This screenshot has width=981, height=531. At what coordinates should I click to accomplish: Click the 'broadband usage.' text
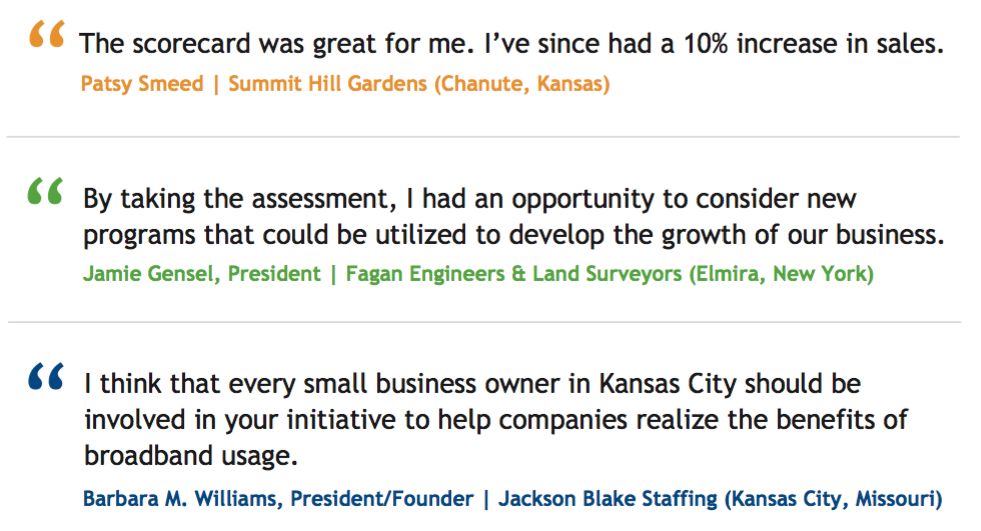click(x=191, y=456)
